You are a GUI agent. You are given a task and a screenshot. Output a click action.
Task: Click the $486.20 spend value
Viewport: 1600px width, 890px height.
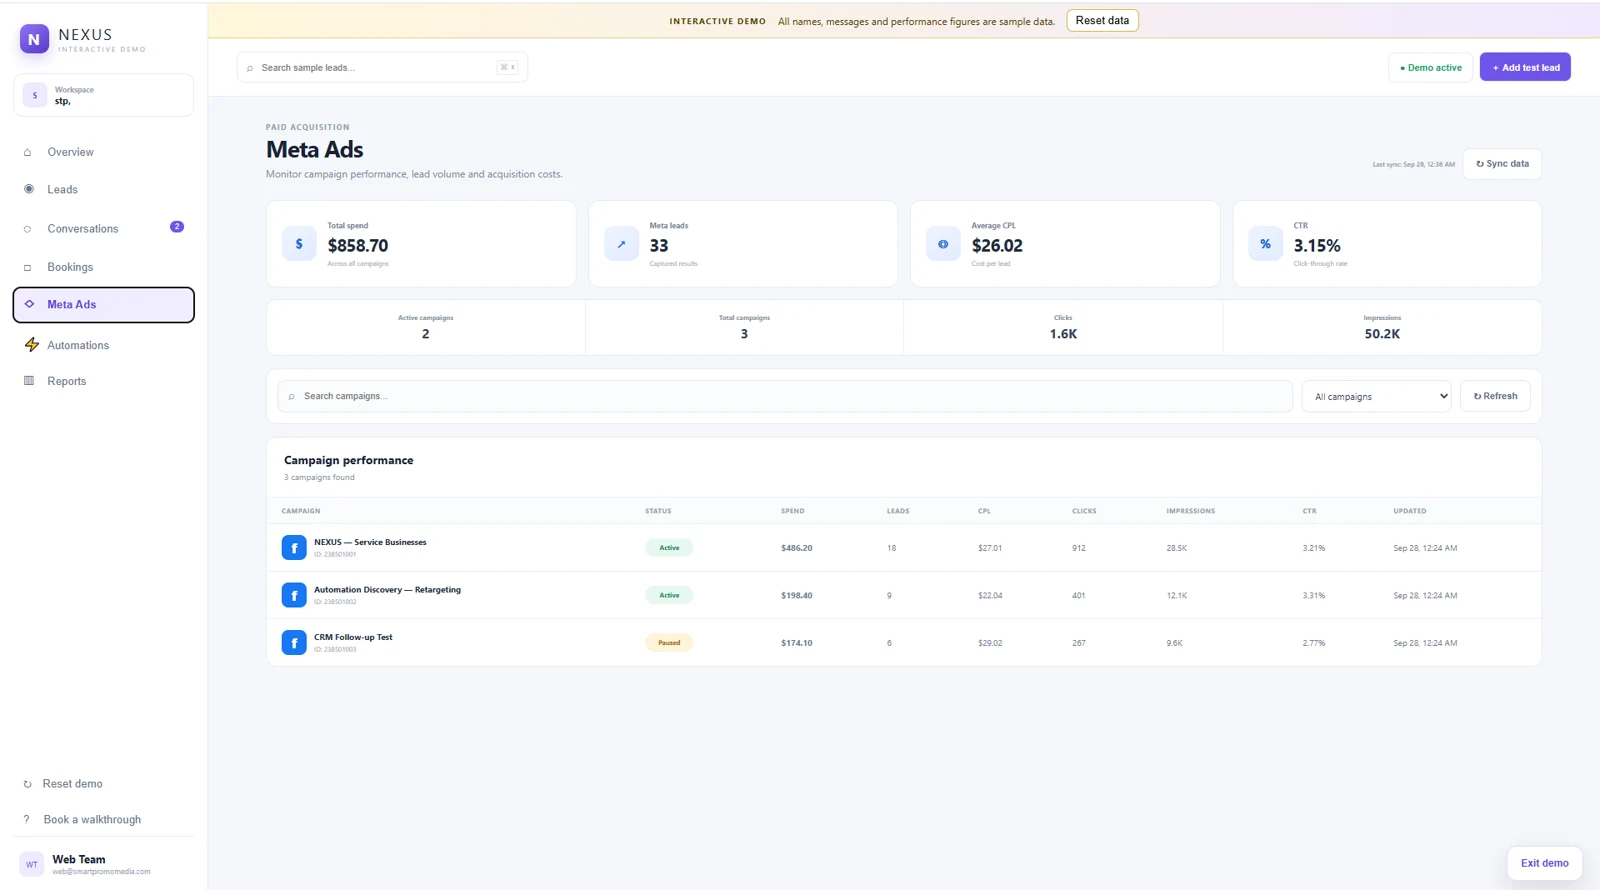797,548
